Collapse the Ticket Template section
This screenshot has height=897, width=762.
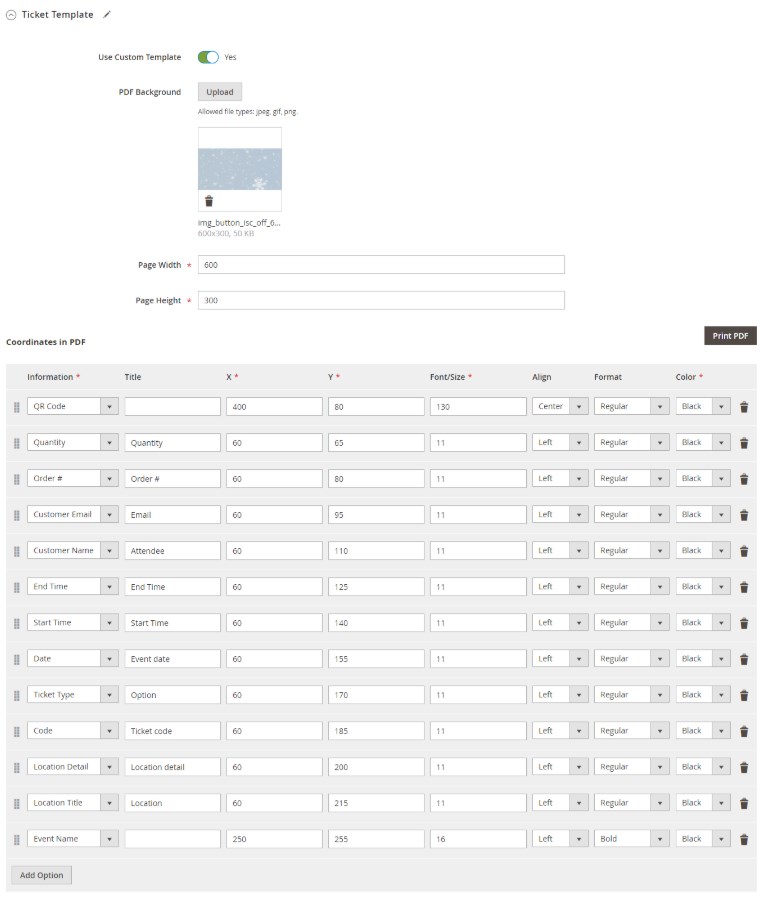click(x=11, y=15)
